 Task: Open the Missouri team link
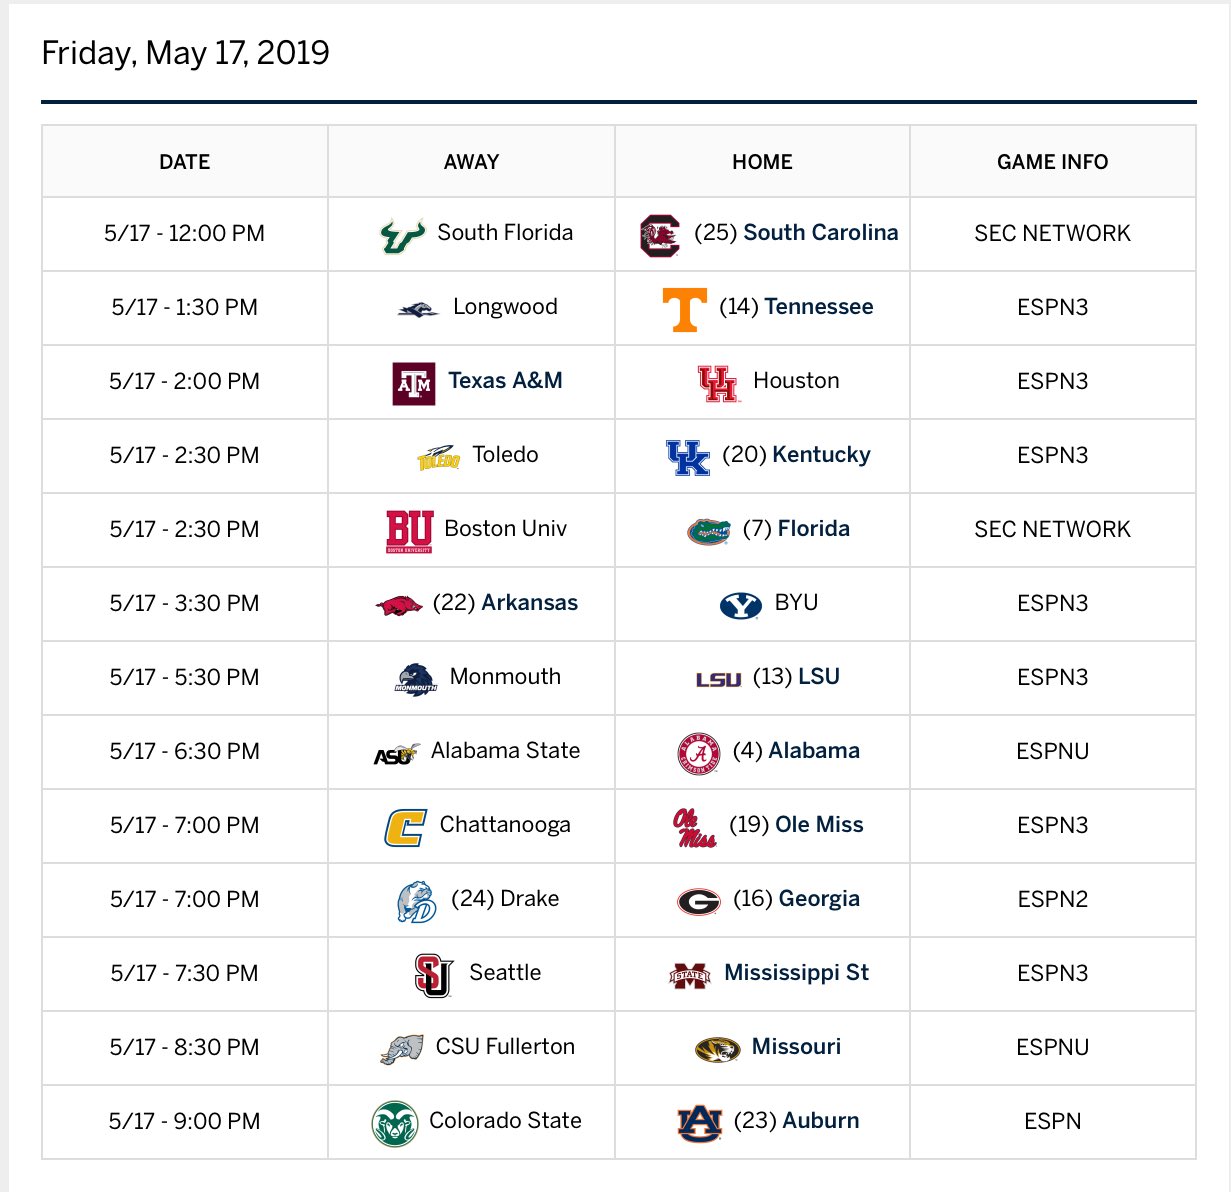point(796,1047)
